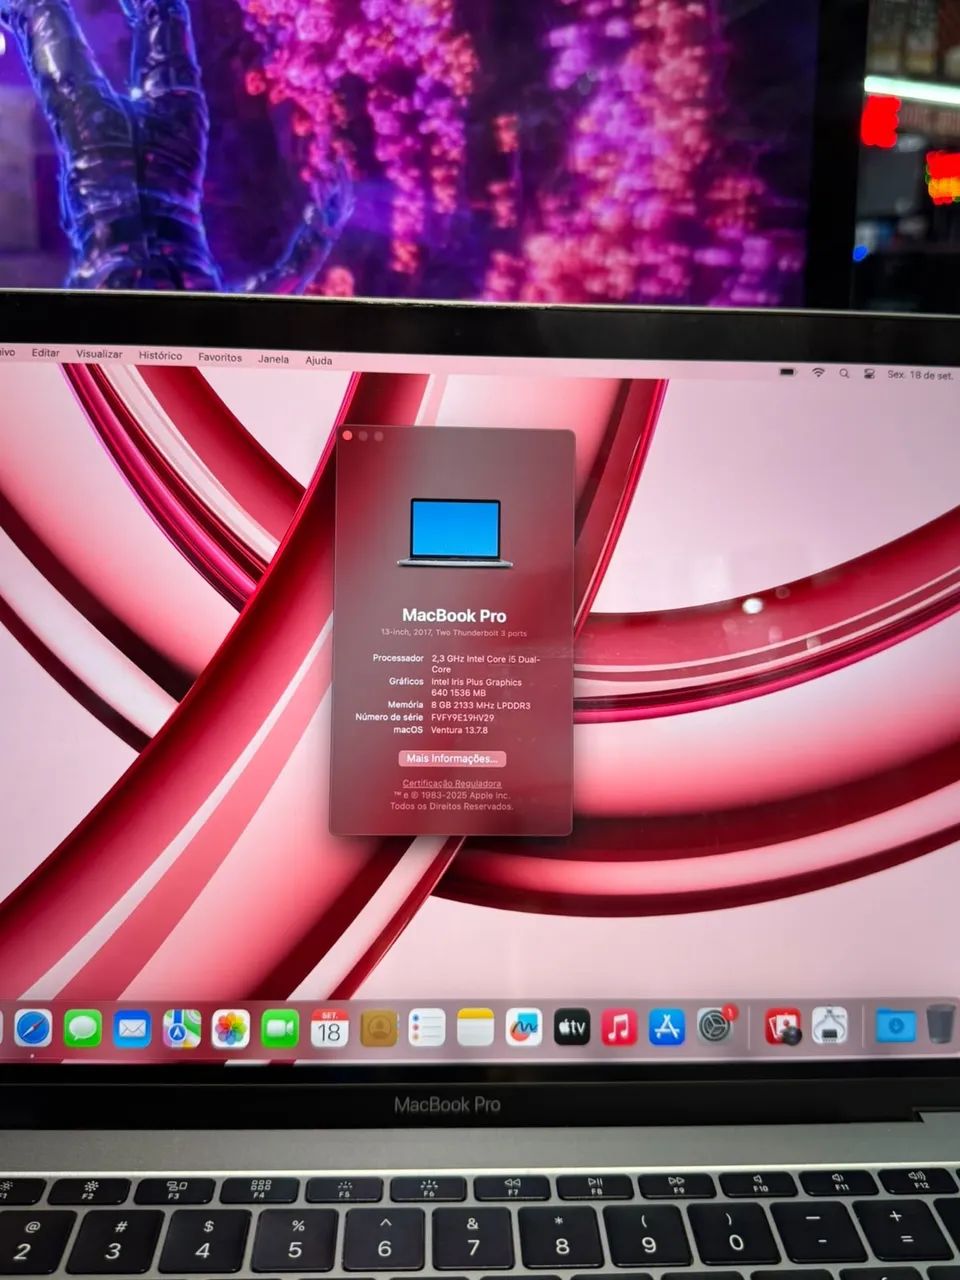
Task: Select '8 GB 2133 MHz LPDDR3' memory text
Action: click(480, 706)
